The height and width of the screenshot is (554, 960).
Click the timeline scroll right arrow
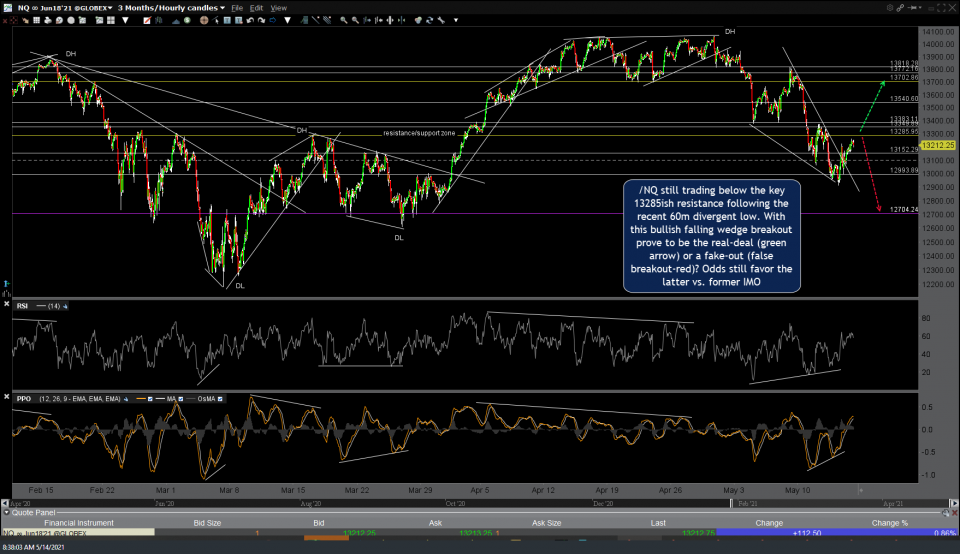click(x=954, y=503)
